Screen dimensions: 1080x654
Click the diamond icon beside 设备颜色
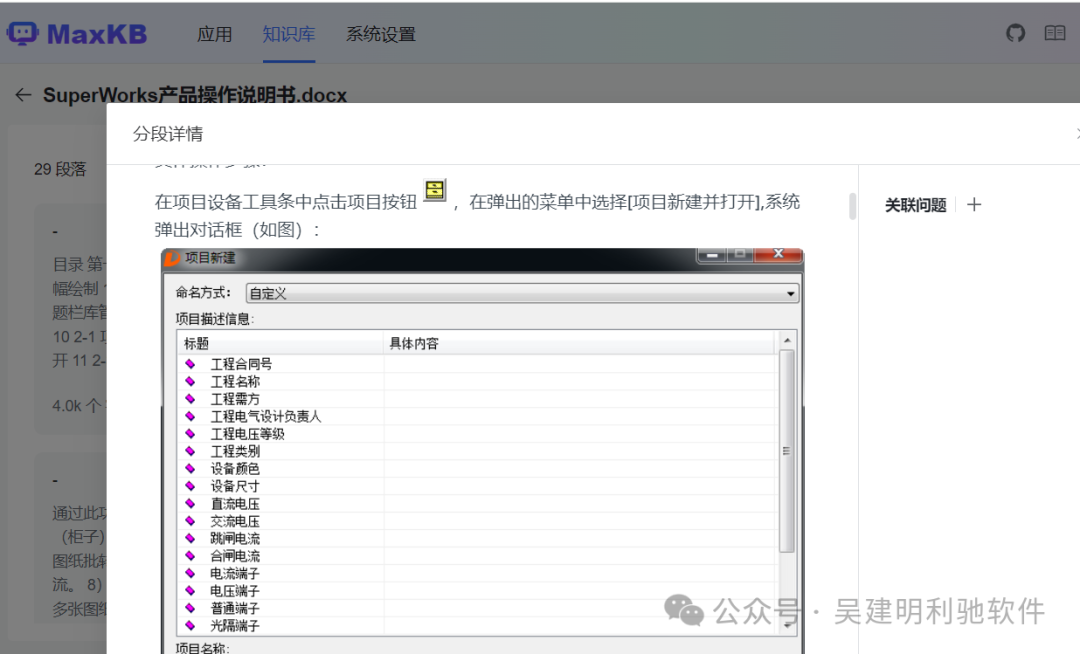click(x=190, y=468)
